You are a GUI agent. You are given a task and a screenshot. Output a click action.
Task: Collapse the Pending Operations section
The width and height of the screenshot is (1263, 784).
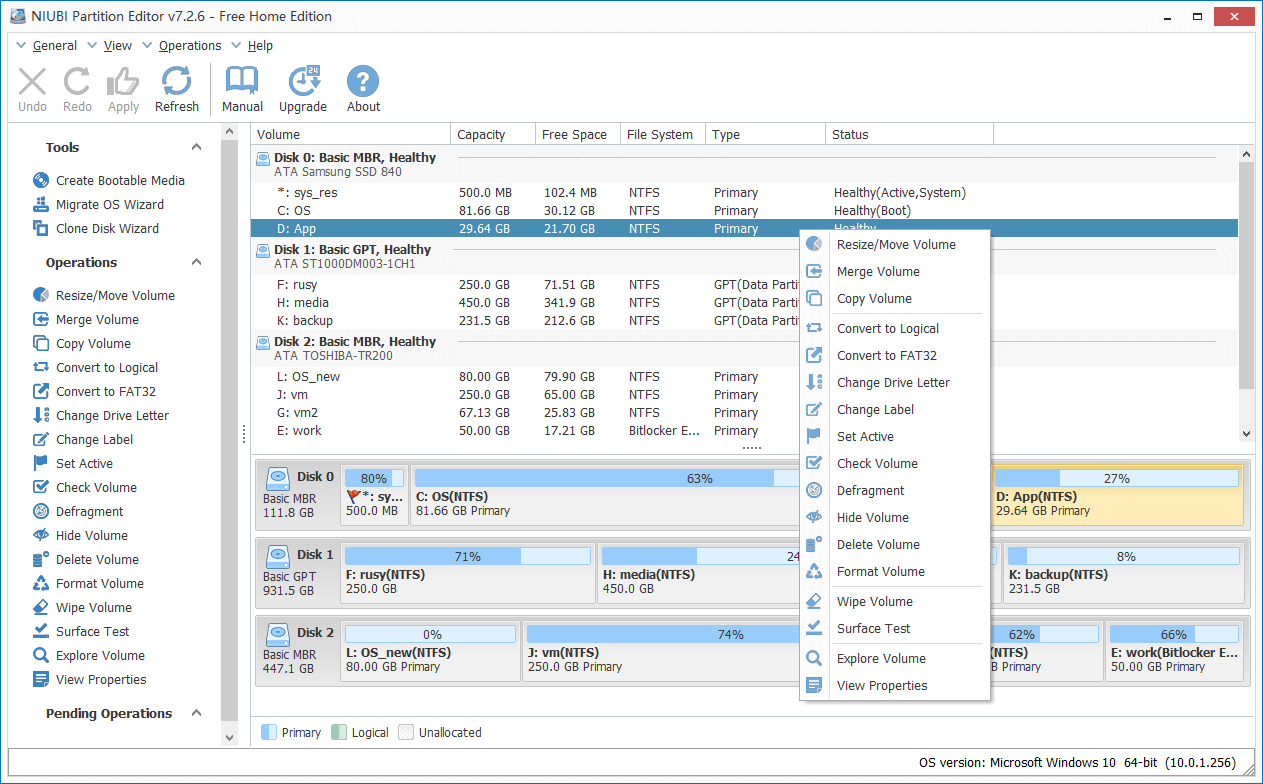(x=196, y=714)
